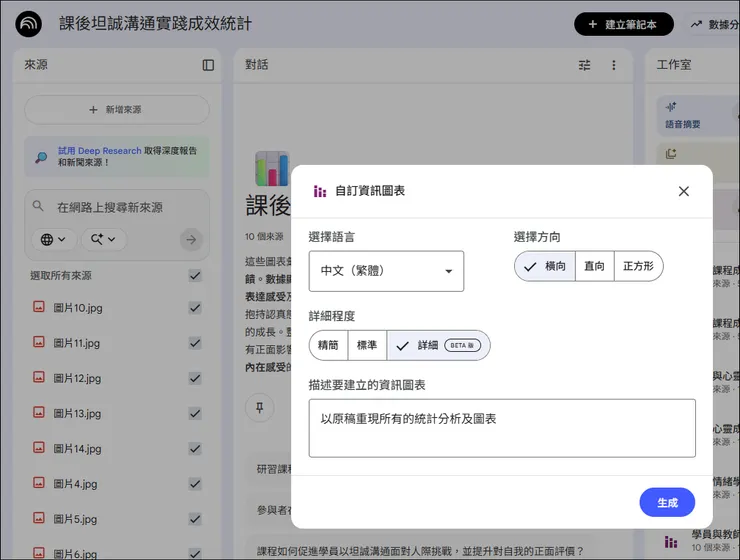Click the 10 個來源 label in the conversation
The height and width of the screenshot is (560, 740).
[264, 237]
